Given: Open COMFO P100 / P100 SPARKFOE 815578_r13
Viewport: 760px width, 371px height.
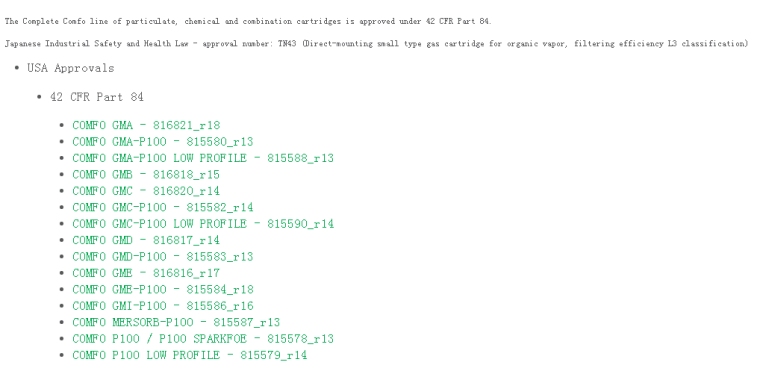Looking at the screenshot, I should click(203, 339).
